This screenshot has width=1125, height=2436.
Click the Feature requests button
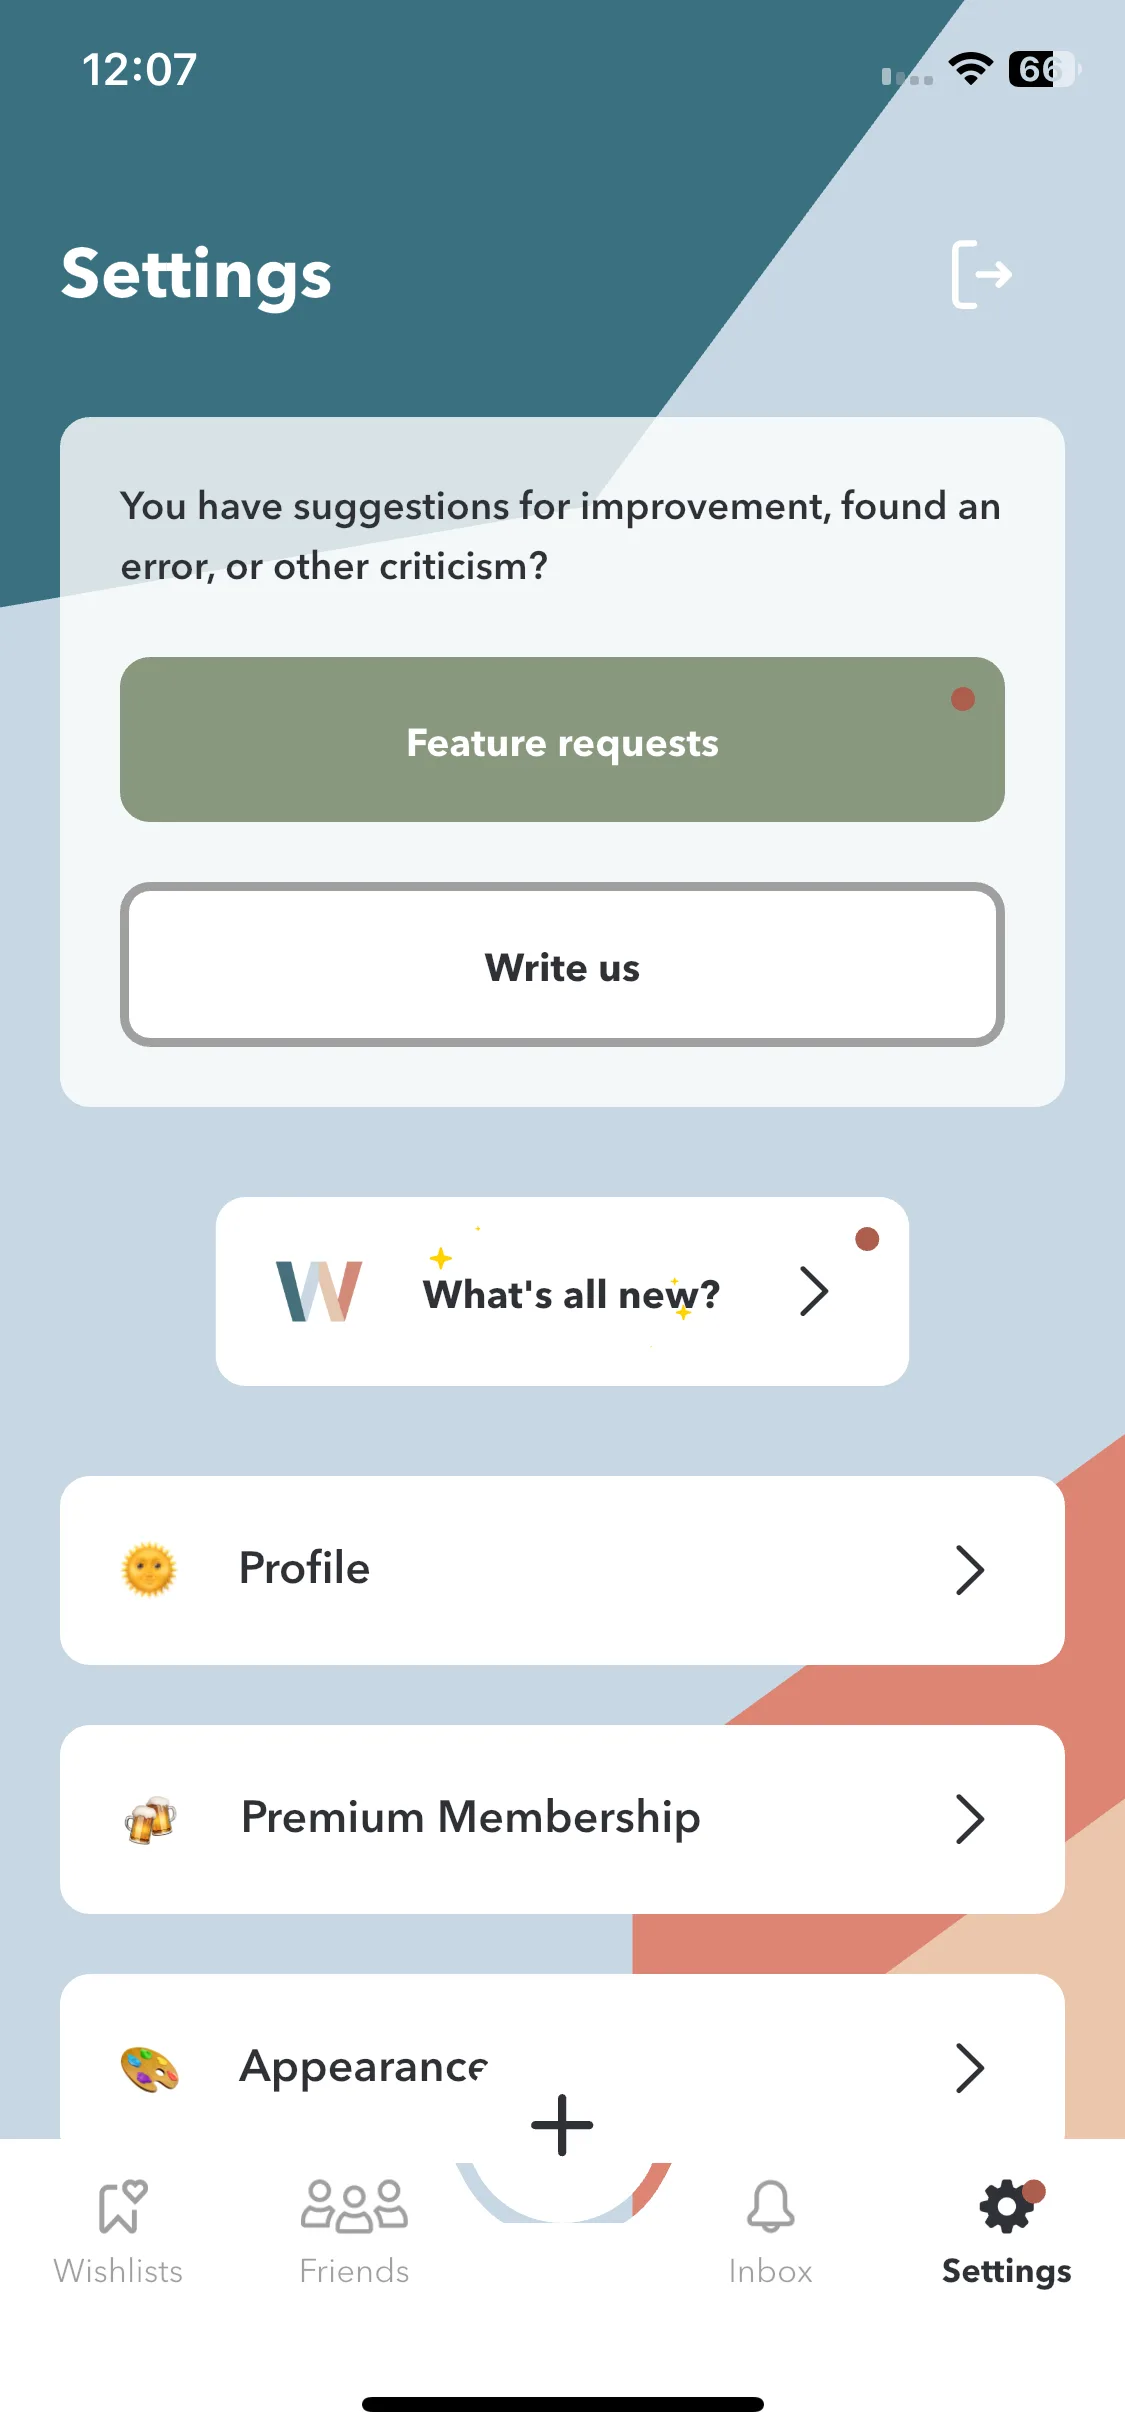[x=562, y=739]
